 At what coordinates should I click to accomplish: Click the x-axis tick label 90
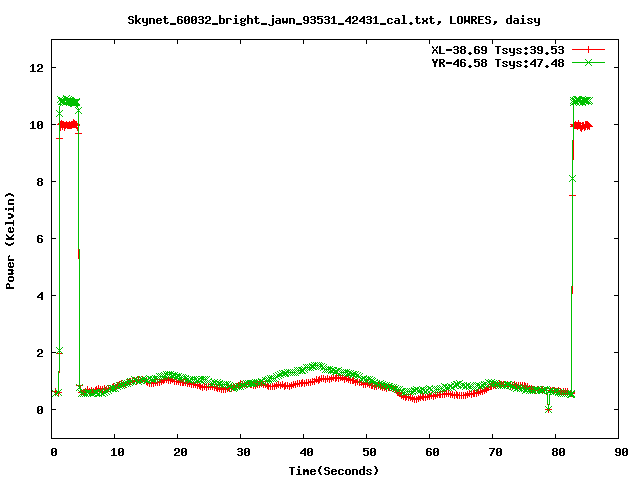click(x=621, y=452)
